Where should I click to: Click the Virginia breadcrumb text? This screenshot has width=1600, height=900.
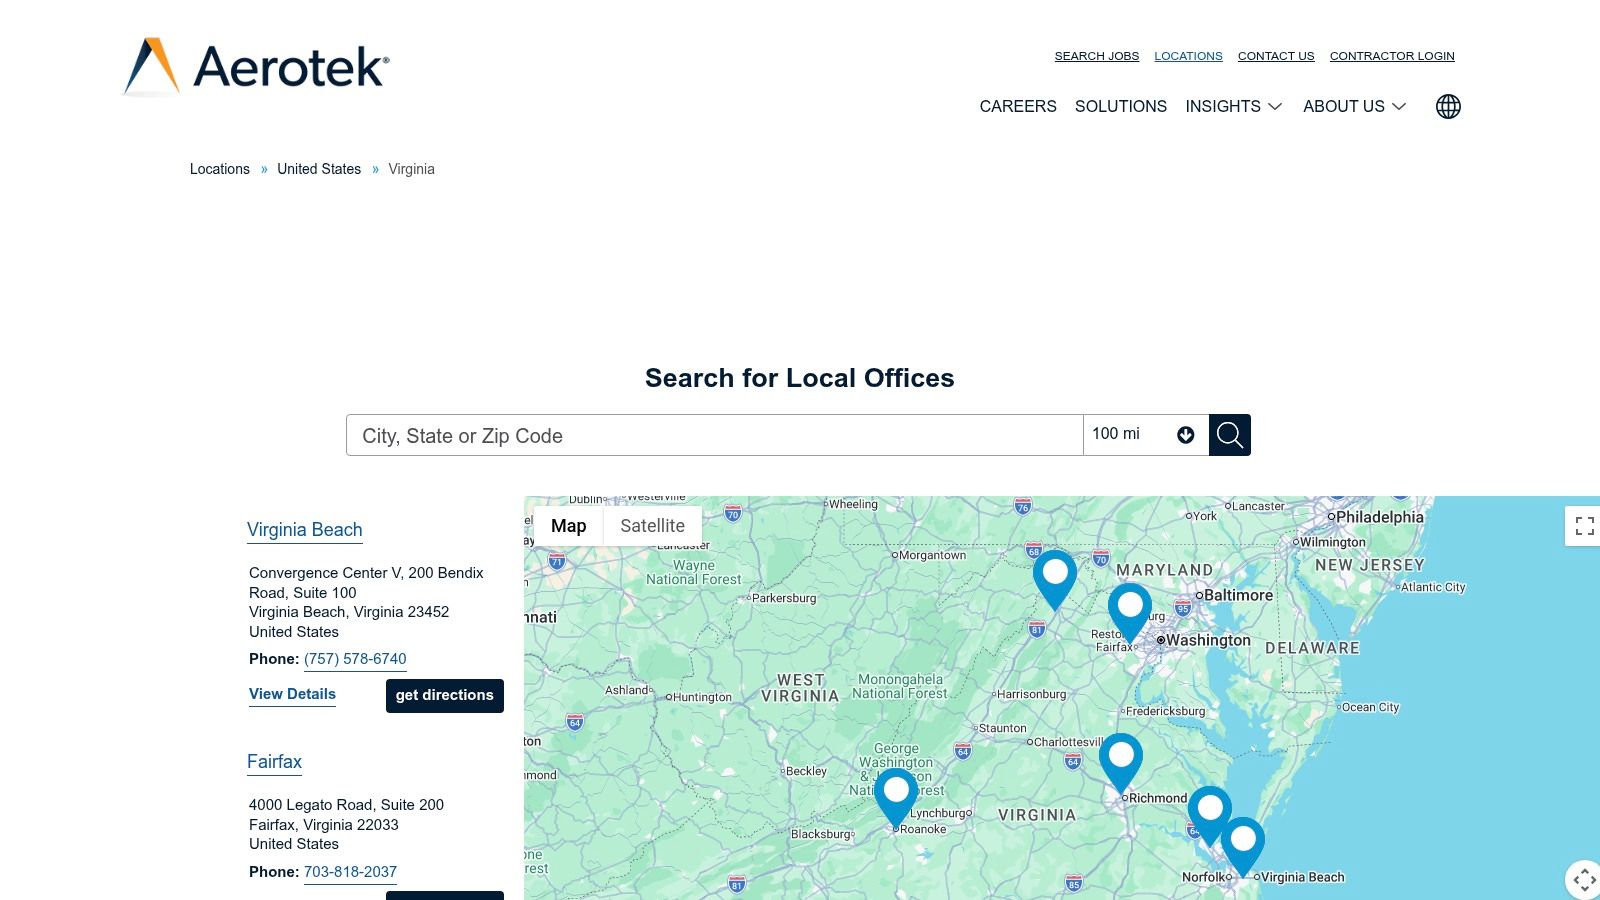tap(411, 169)
